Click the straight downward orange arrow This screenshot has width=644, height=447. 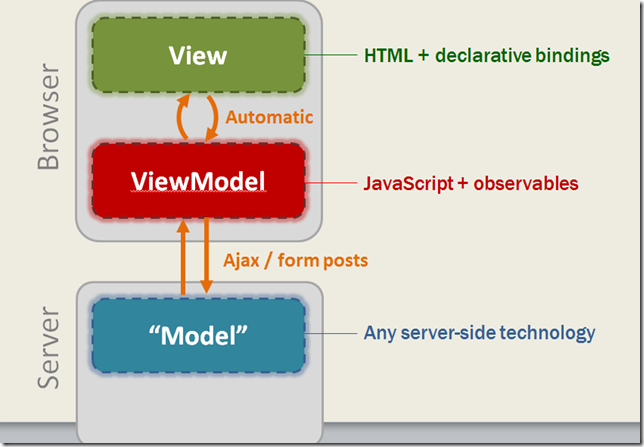[x=206, y=256]
